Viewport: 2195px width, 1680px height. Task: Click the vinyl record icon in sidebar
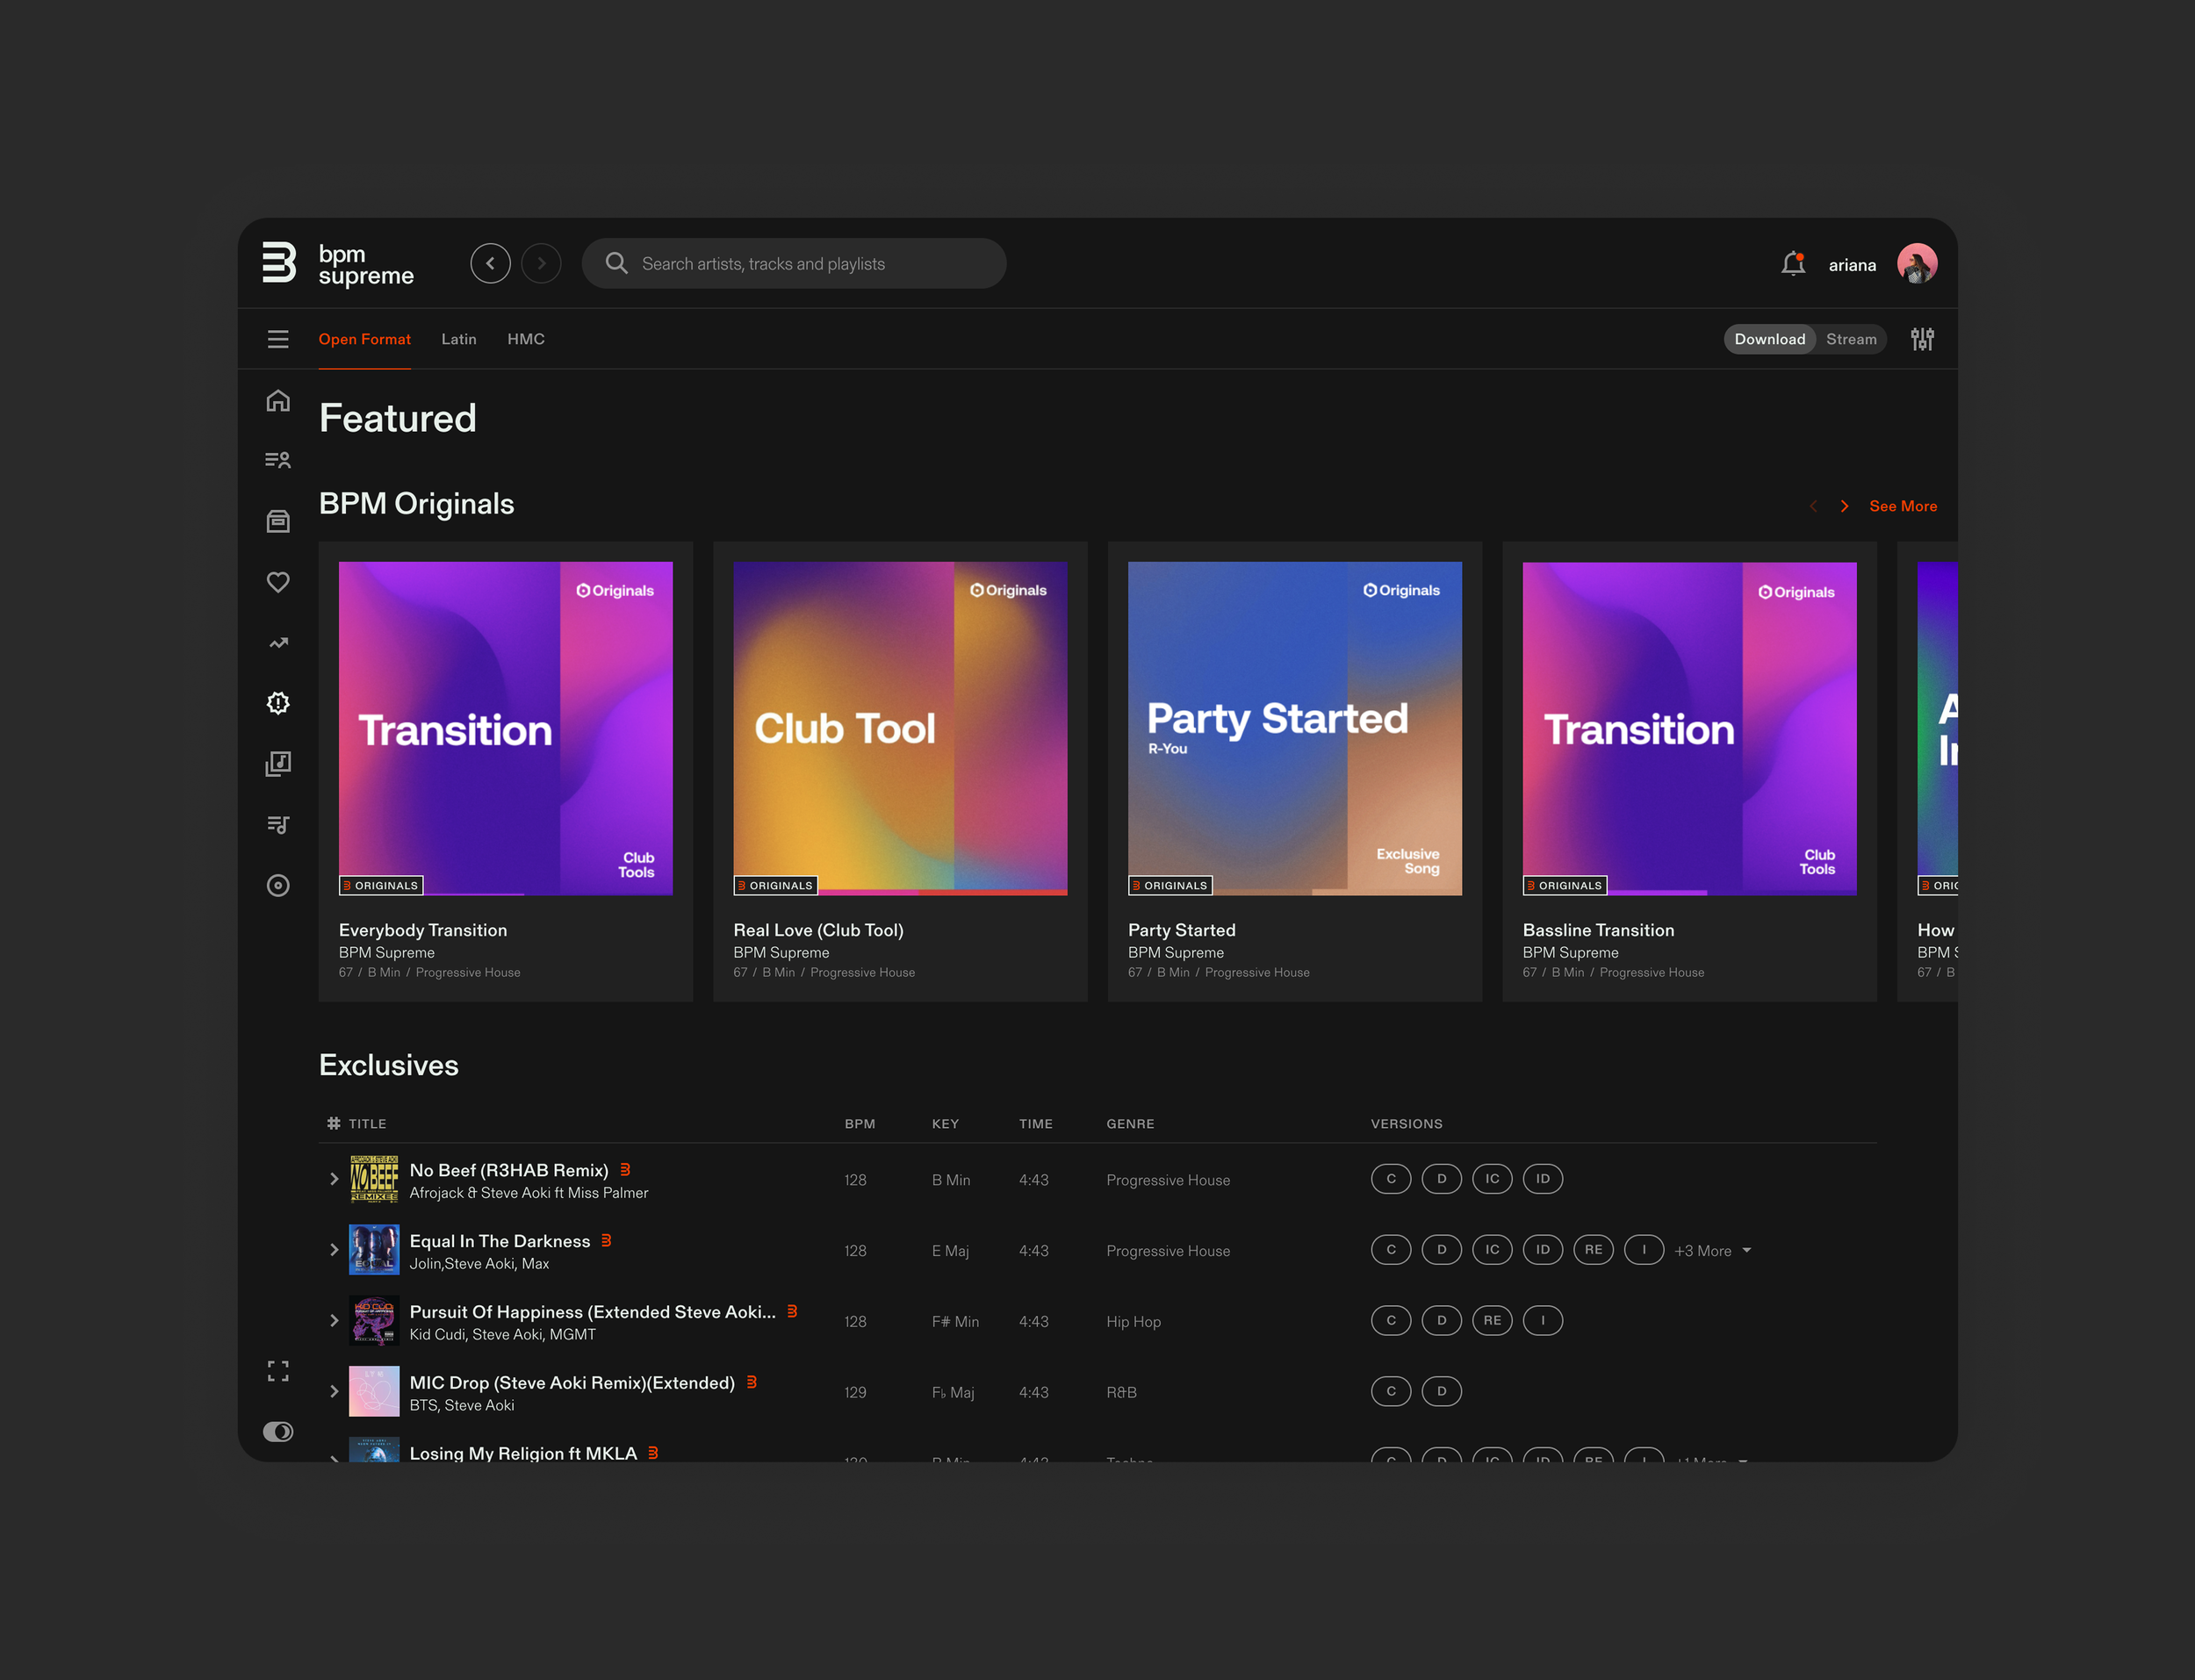[278, 886]
